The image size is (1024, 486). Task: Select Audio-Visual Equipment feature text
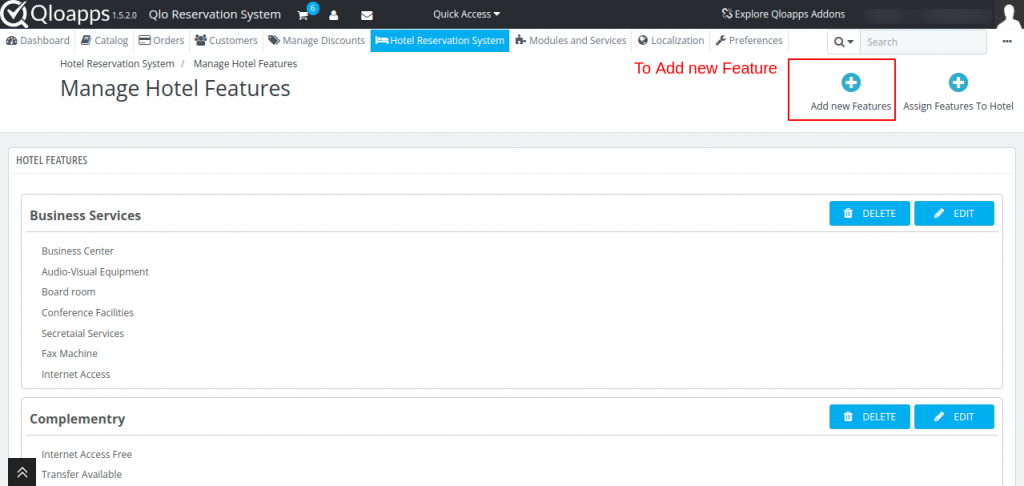click(x=95, y=272)
